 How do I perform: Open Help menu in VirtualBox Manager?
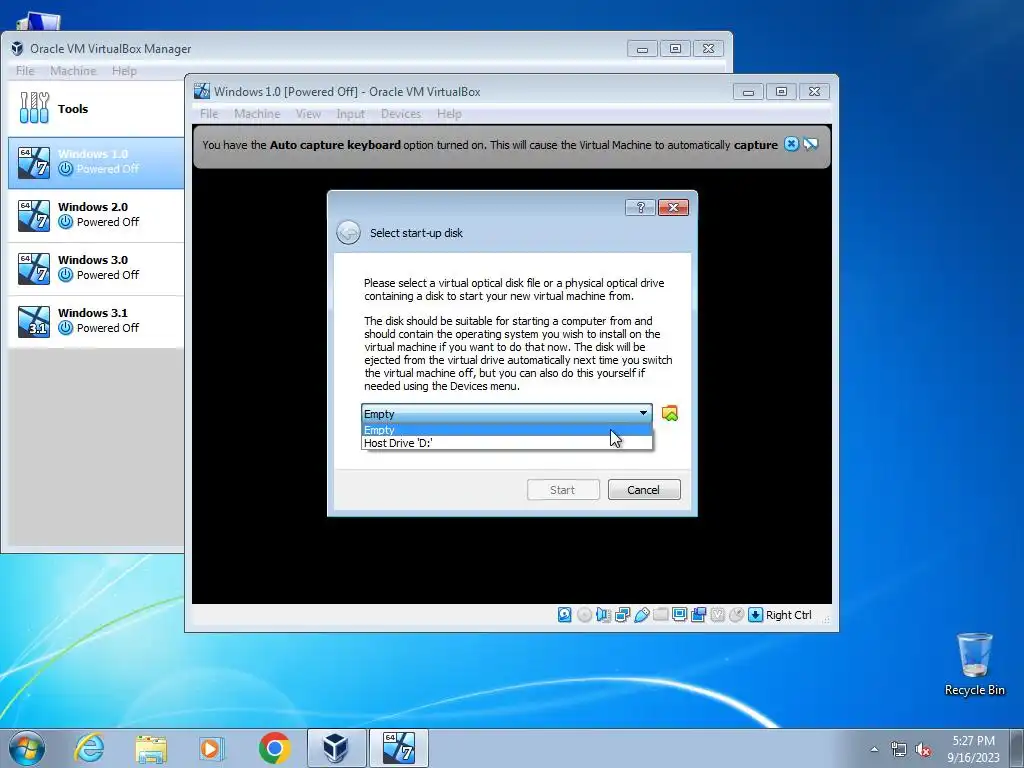coord(124,71)
